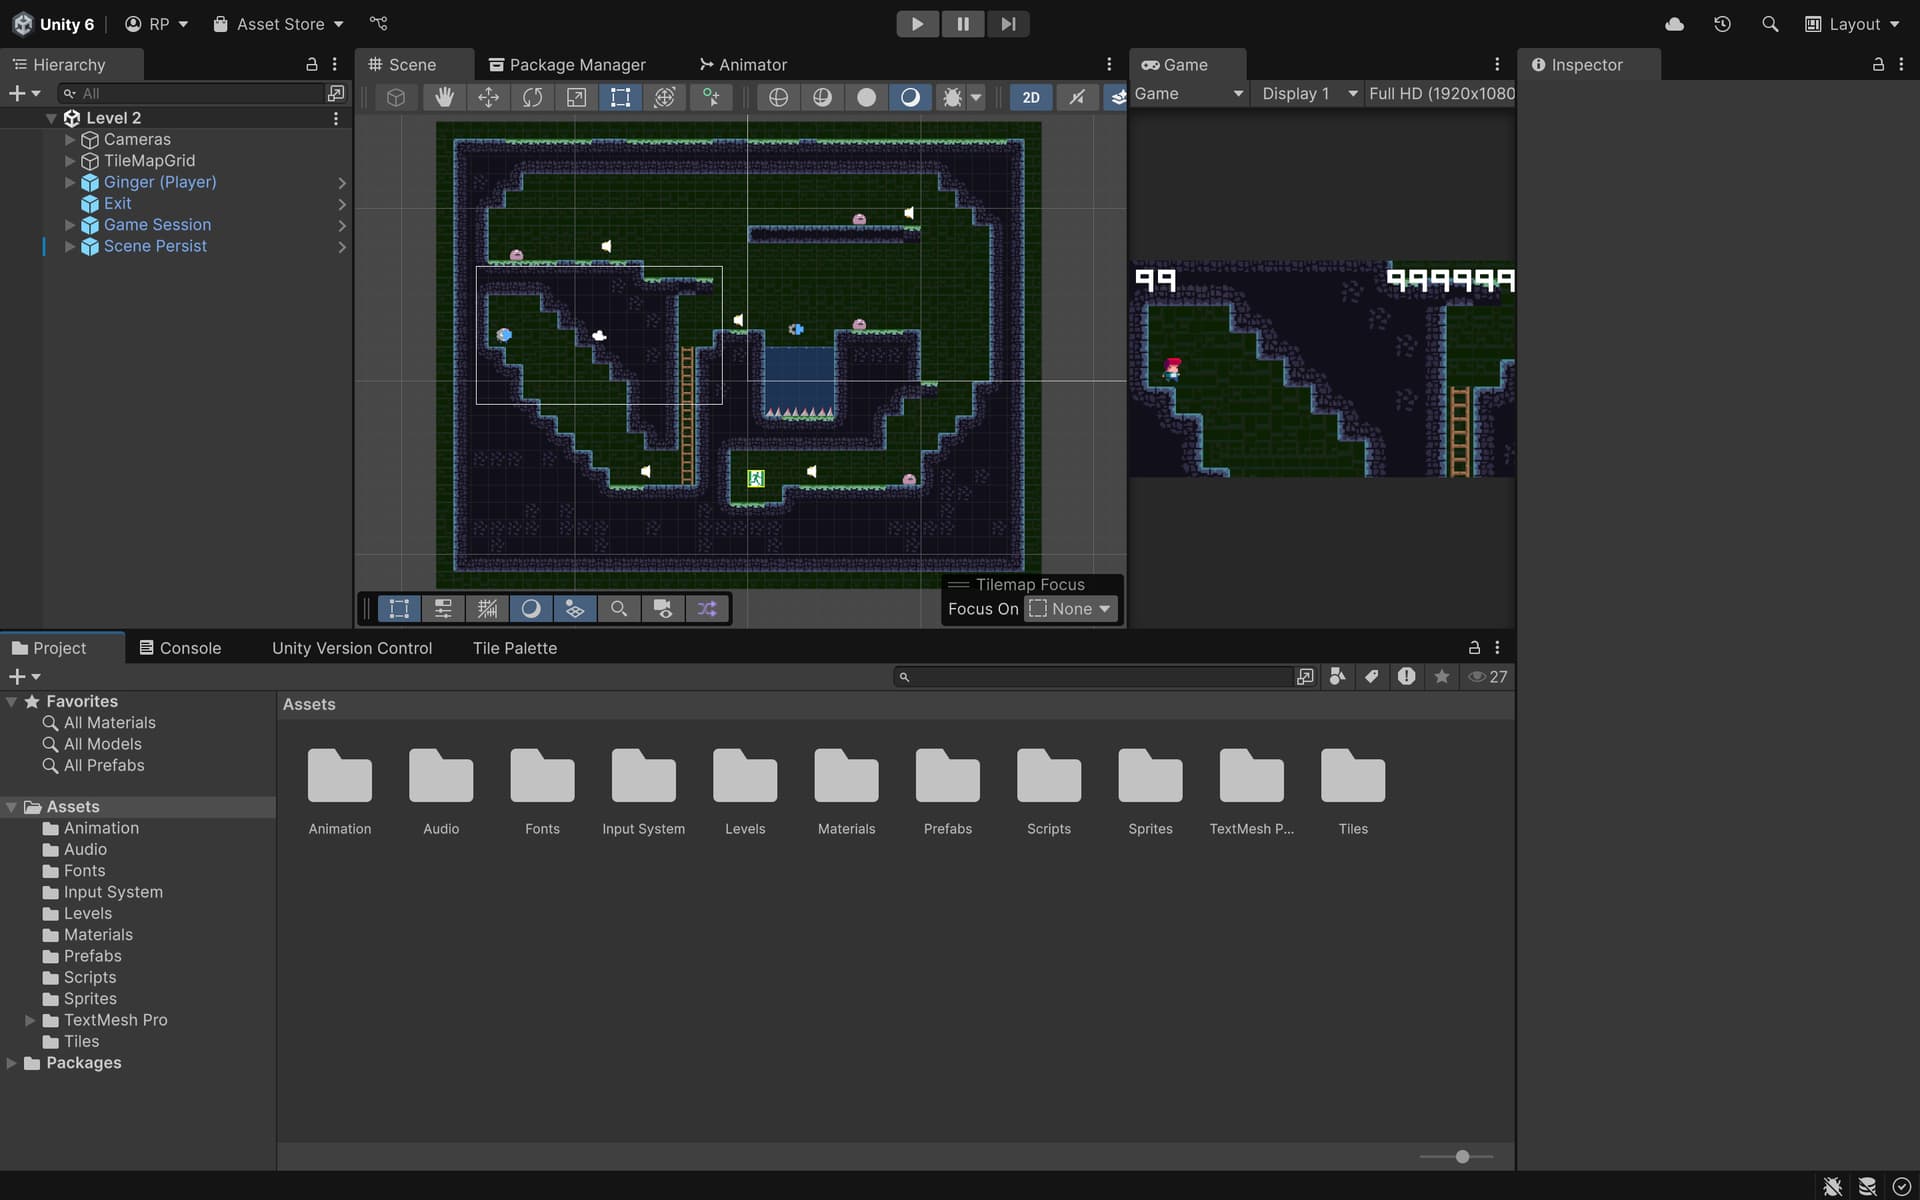Toggle 2D scene view mode
1920x1200 pixels.
1030,97
